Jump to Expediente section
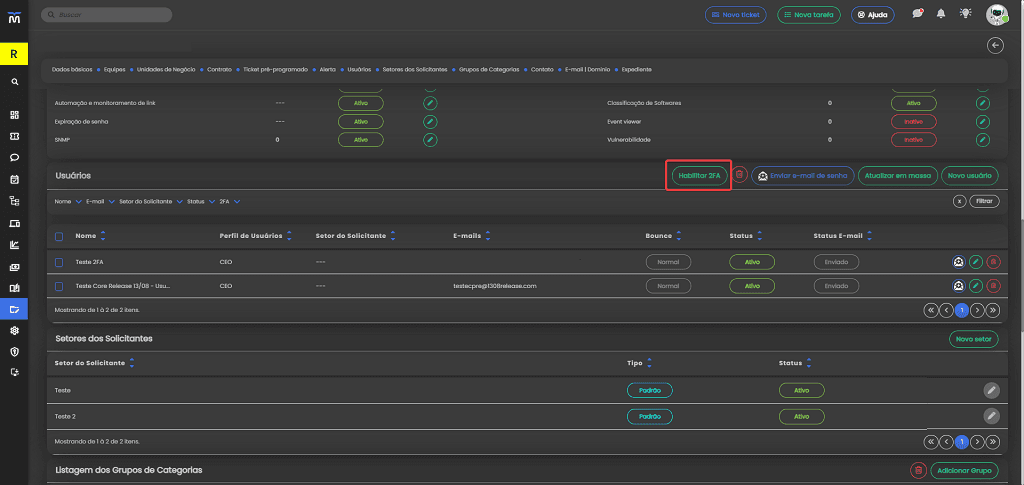1024x485 pixels. [x=636, y=69]
